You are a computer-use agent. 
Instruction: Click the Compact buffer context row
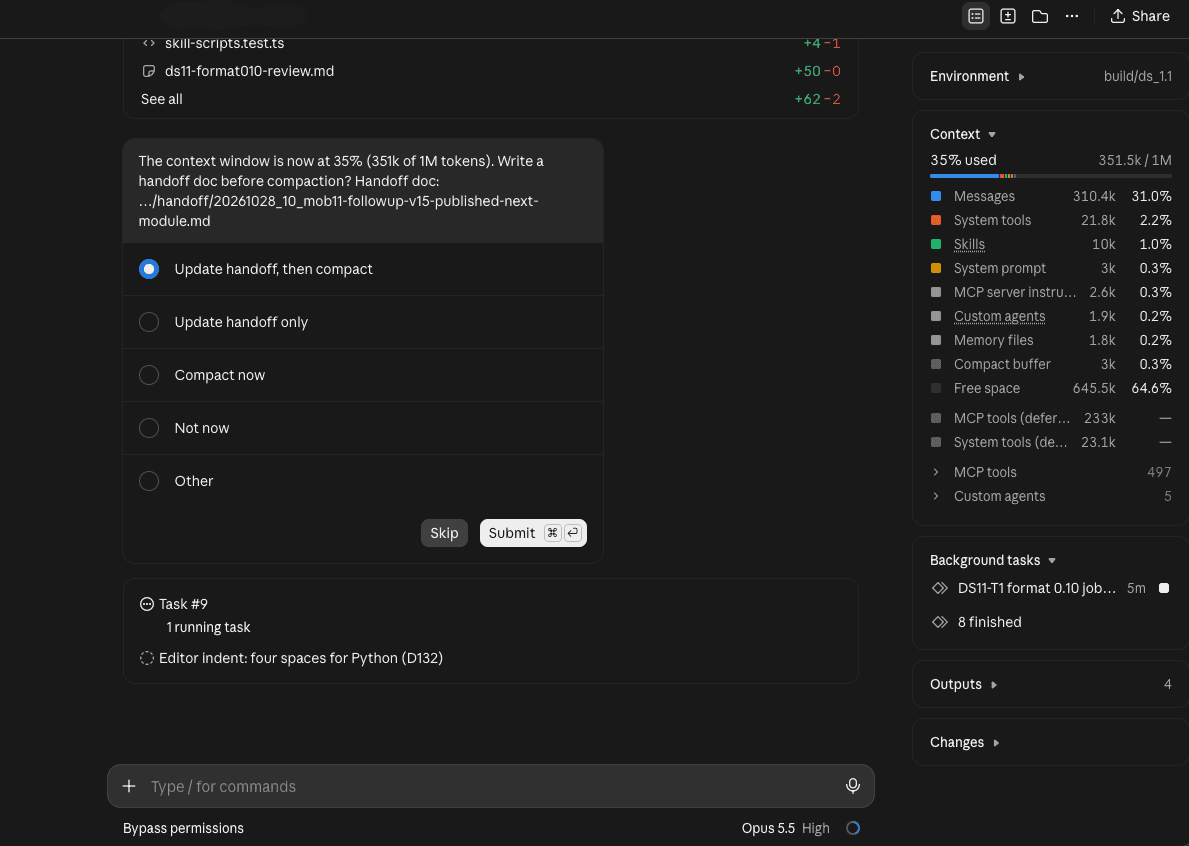[x=1050, y=365]
